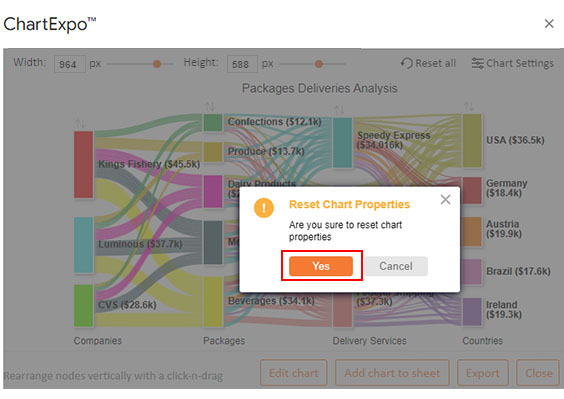The width and height of the screenshot is (564, 399).
Task: Click the Reset all icon
Action: 406,63
